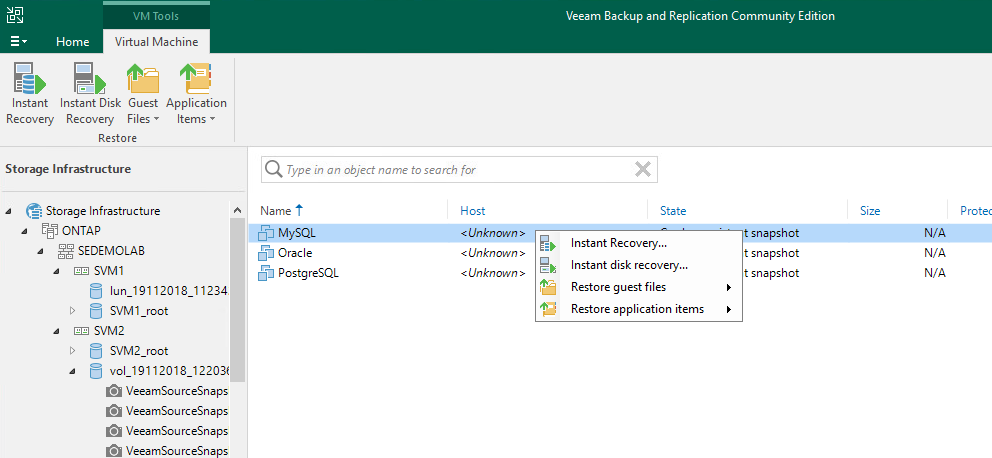
Task: Collapse the SVM1 tree node
Action: click(56, 271)
